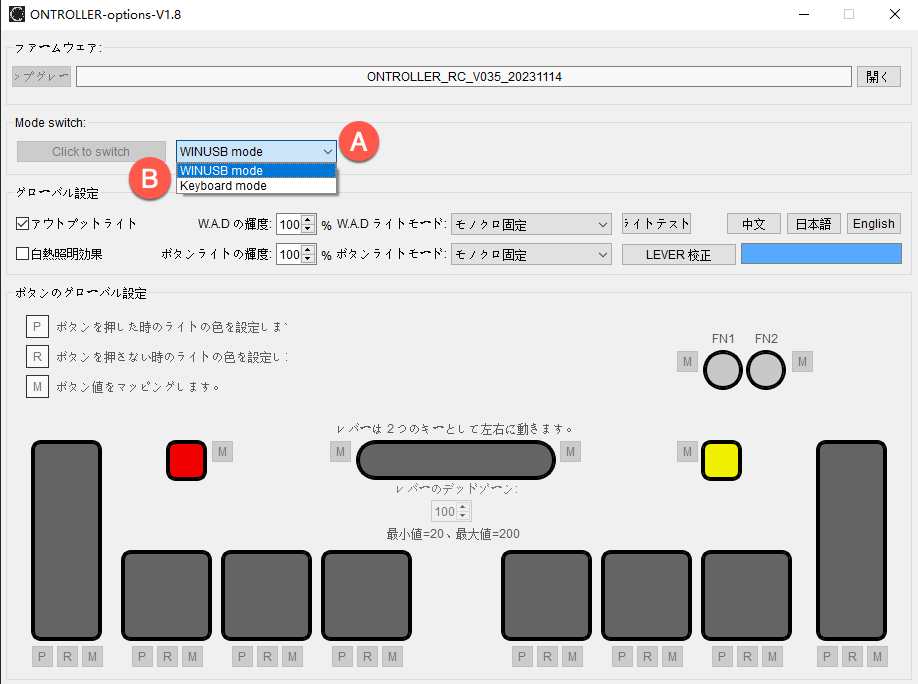Click the firmware name field ONTROLLER_RC_V035_20231114

pos(464,77)
